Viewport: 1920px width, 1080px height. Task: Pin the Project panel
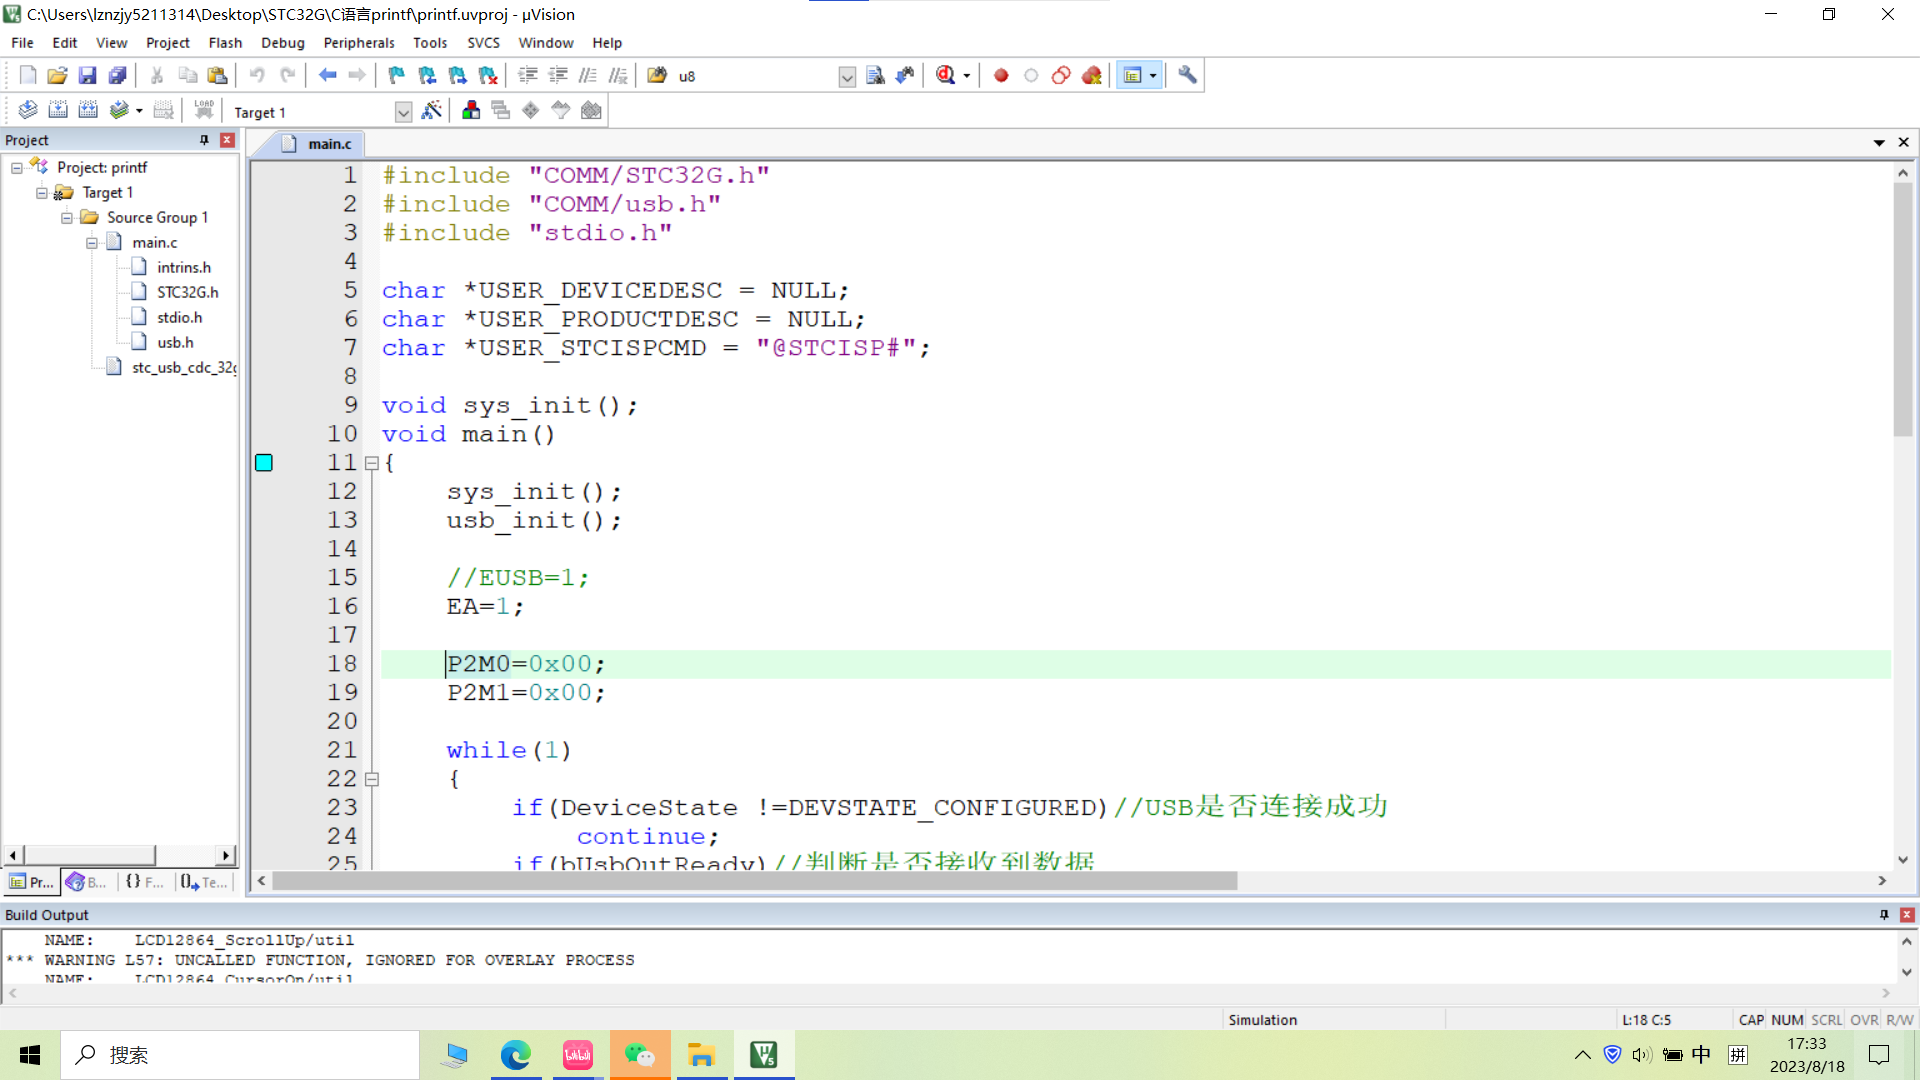[x=204, y=140]
